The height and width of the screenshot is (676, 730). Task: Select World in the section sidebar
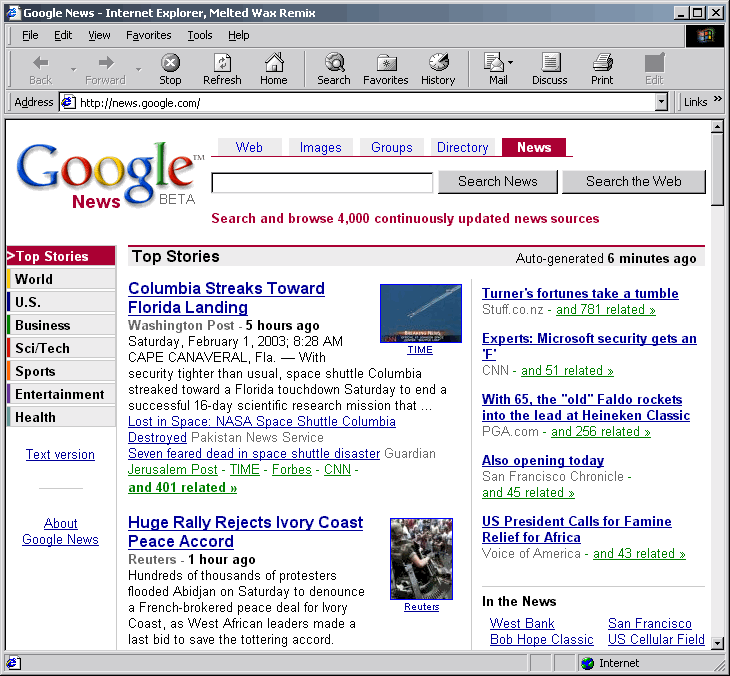coord(61,279)
